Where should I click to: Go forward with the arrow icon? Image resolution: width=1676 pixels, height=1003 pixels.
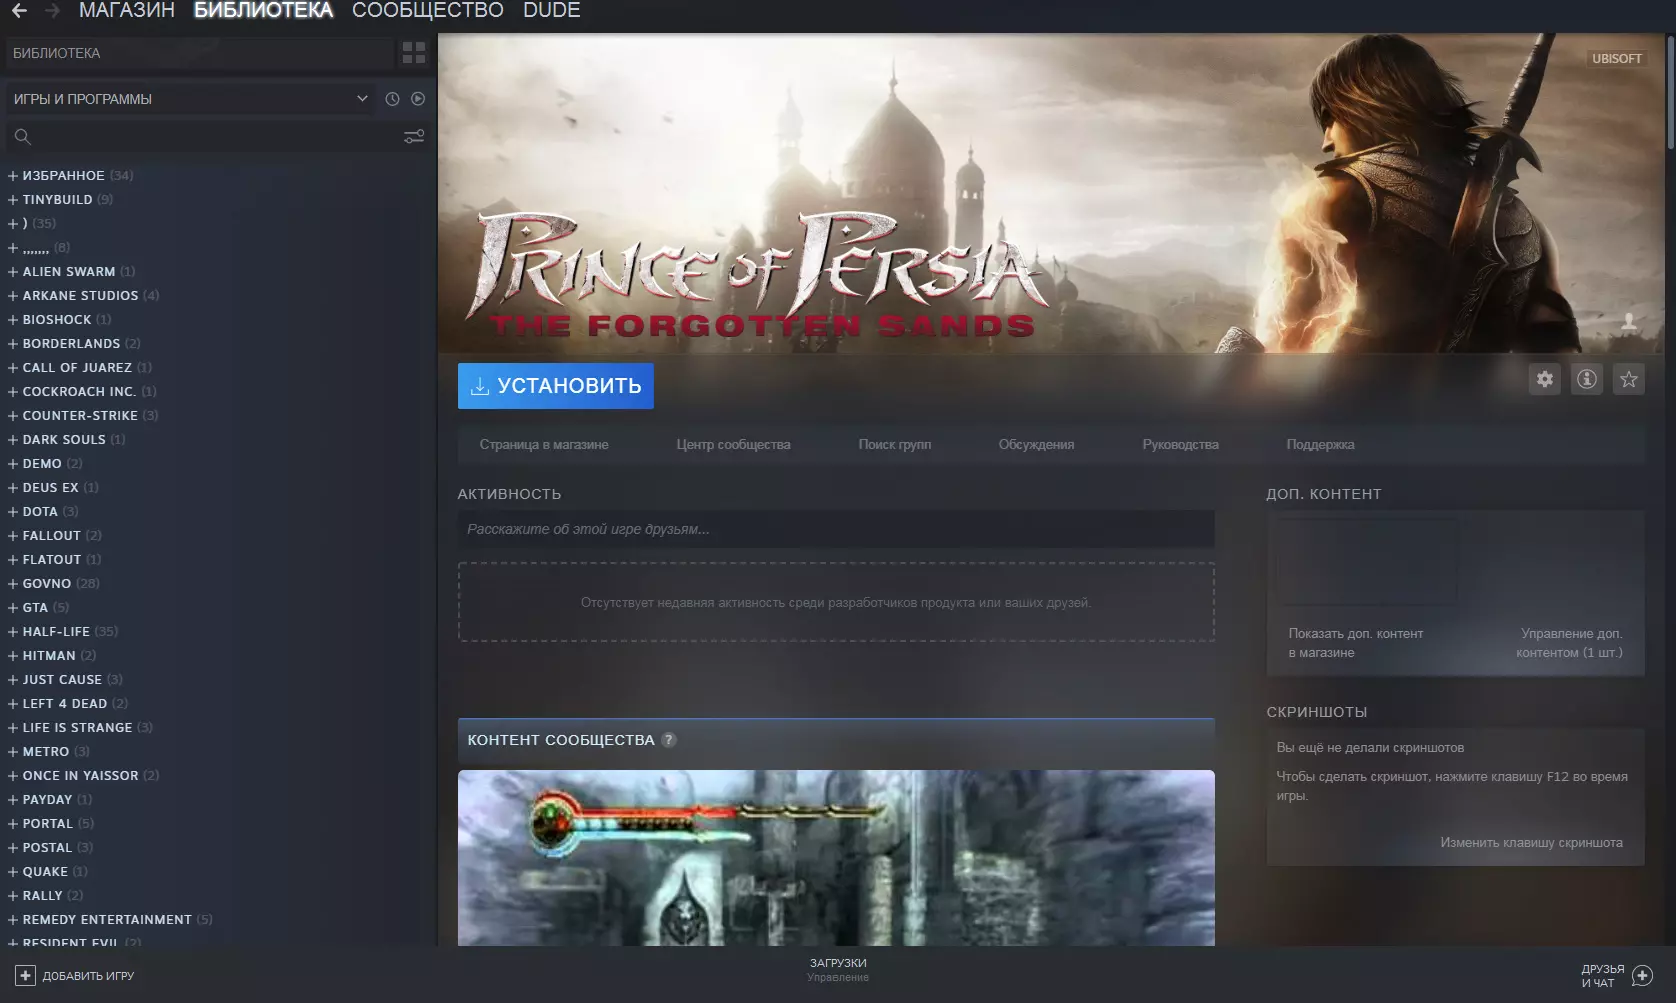(x=53, y=11)
